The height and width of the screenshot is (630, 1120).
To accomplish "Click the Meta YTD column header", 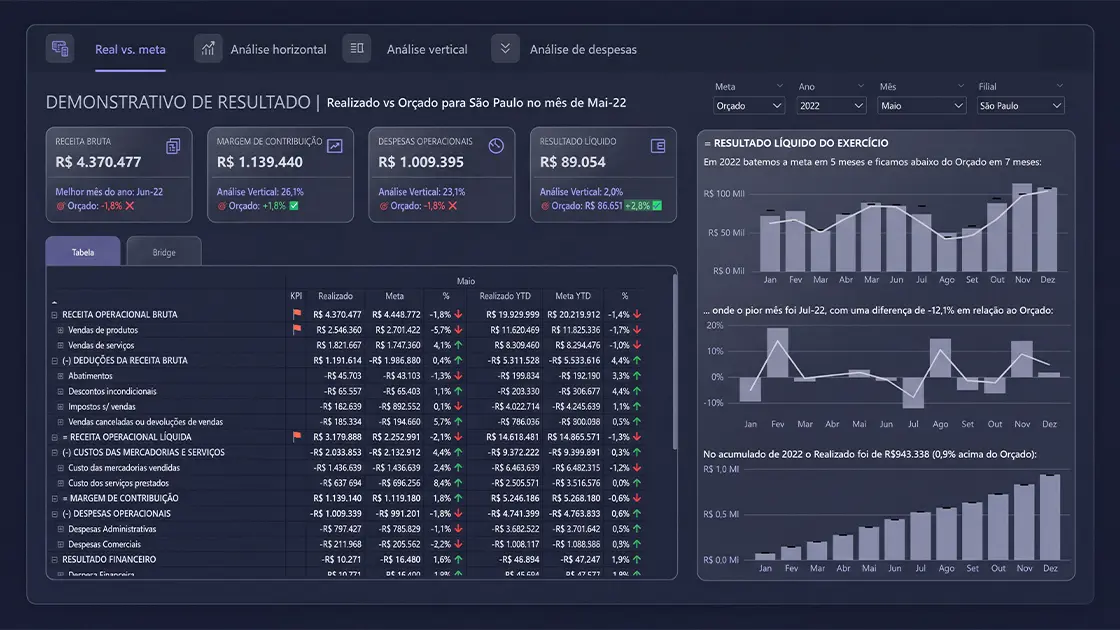I will coord(573,296).
